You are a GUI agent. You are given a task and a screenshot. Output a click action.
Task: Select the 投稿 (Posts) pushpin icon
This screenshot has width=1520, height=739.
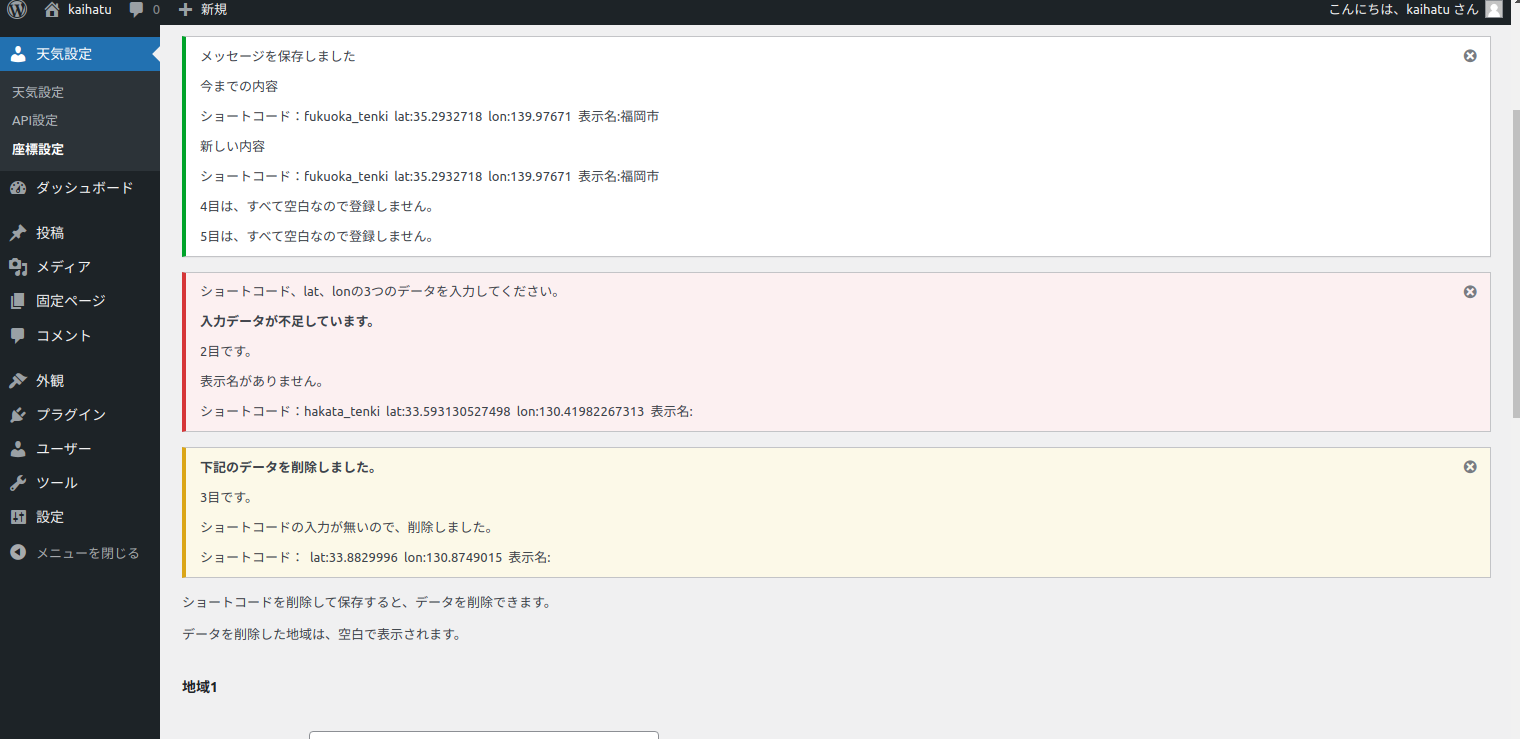click(17, 232)
